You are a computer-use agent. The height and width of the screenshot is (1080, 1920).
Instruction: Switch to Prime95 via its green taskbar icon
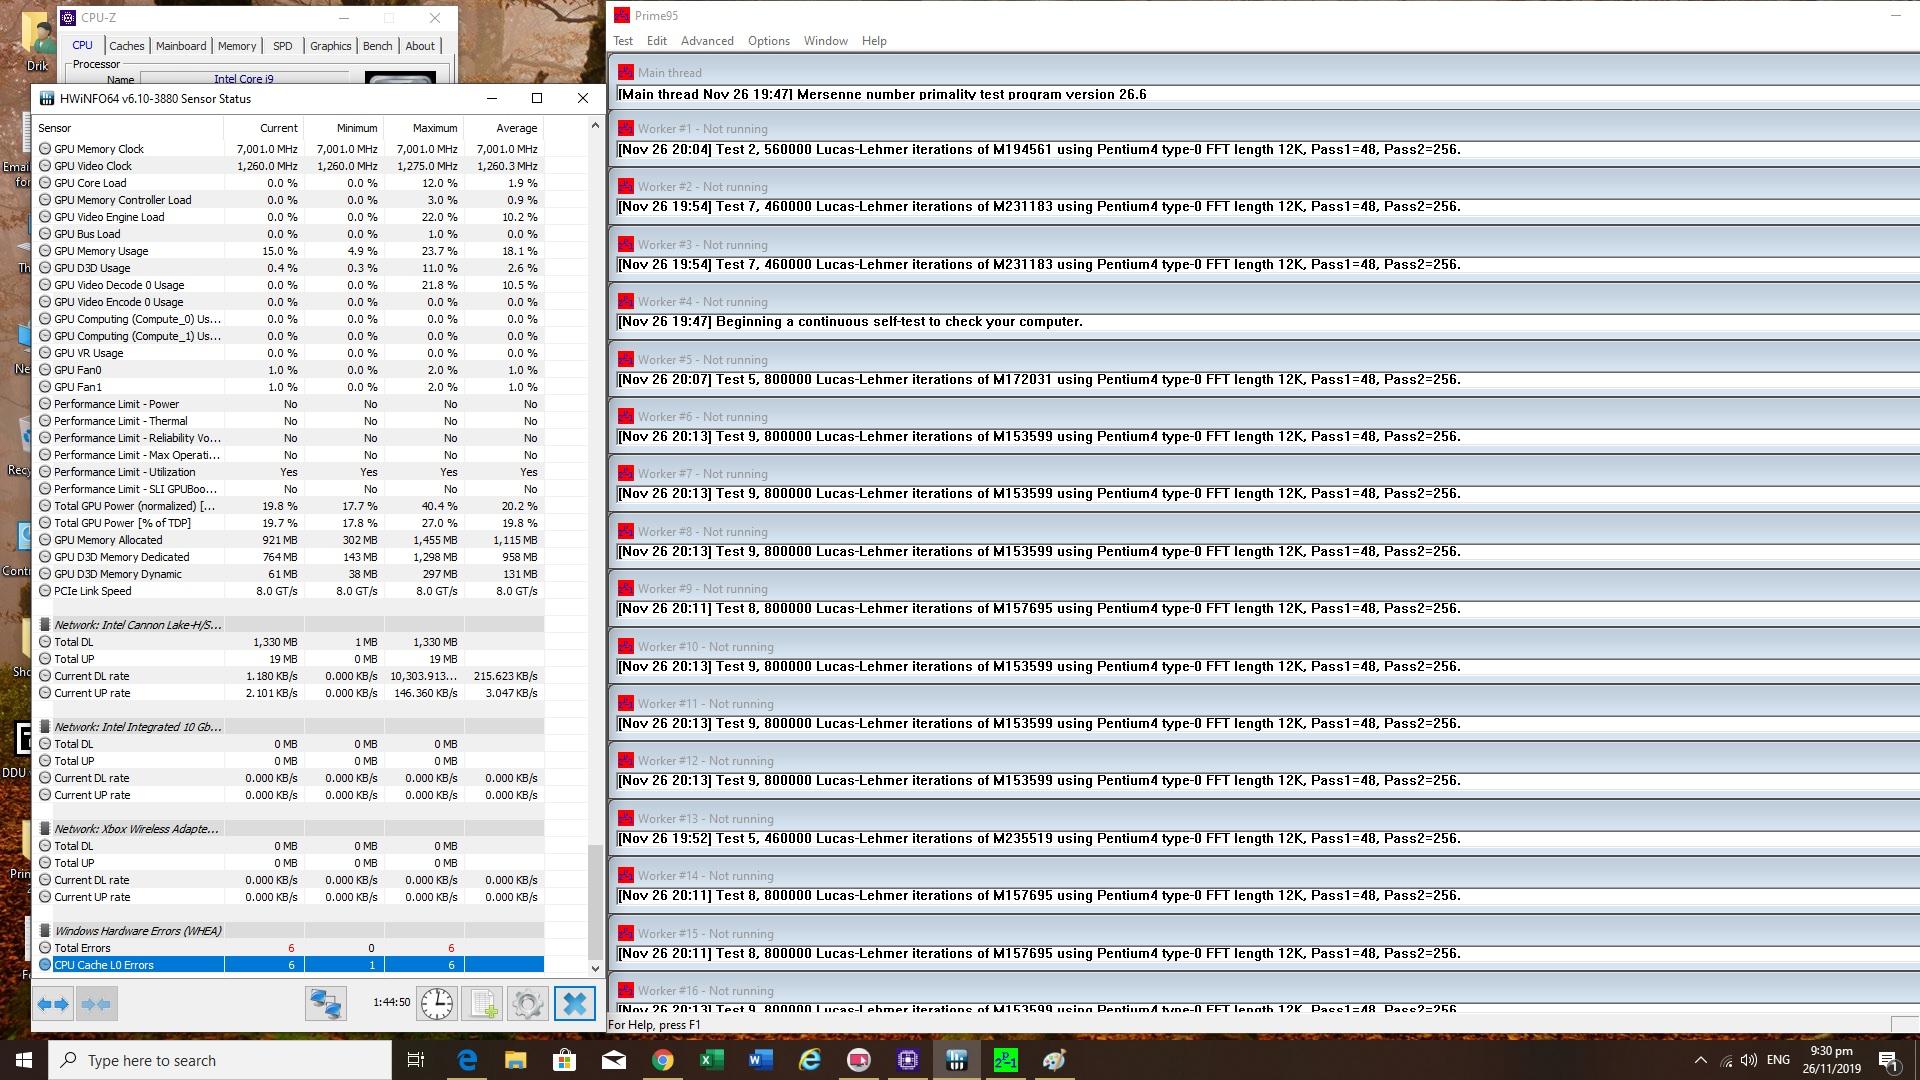tap(1006, 1060)
